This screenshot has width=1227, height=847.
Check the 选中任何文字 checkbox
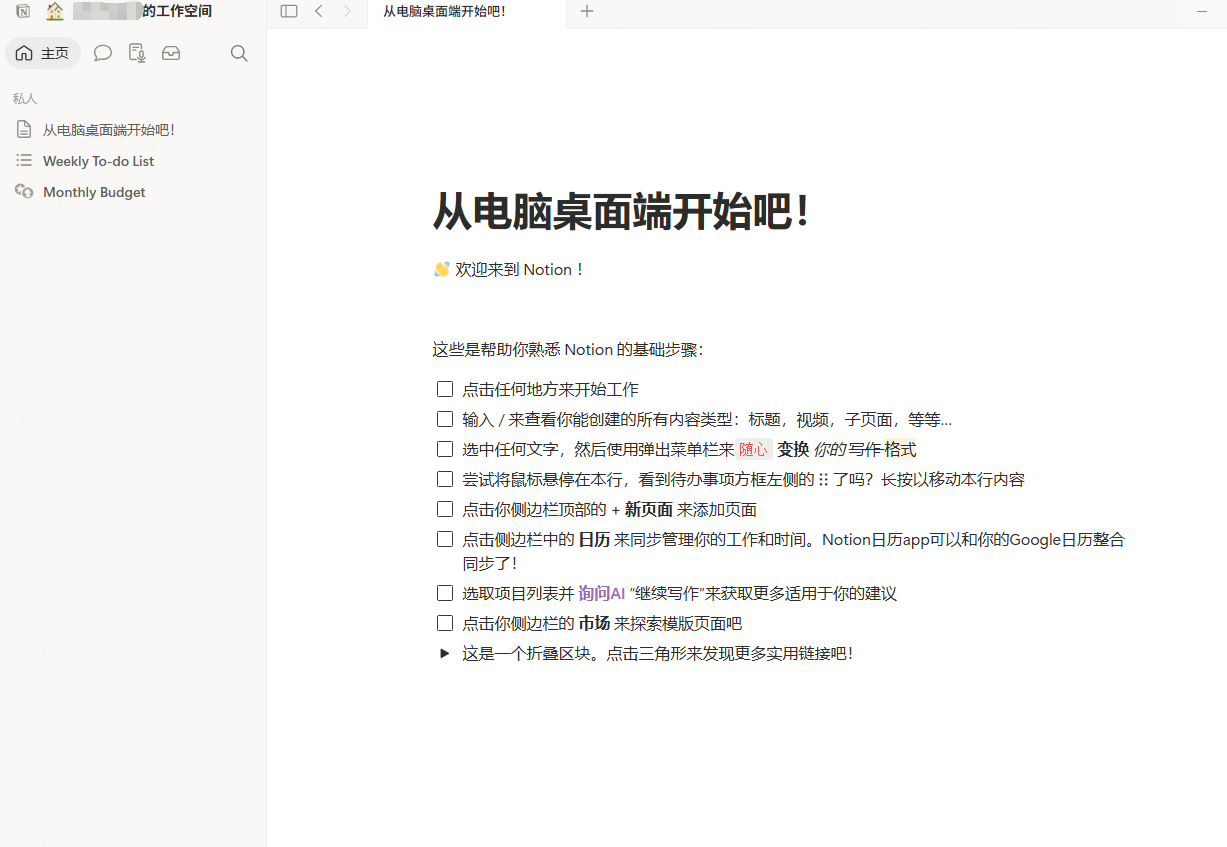tap(445, 449)
